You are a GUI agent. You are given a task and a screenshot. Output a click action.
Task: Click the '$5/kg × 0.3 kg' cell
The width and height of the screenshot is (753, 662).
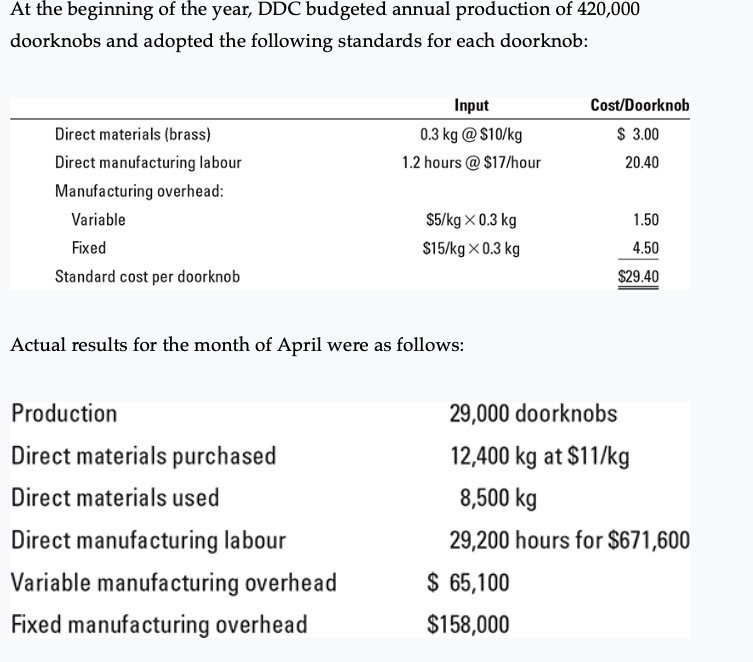471,219
